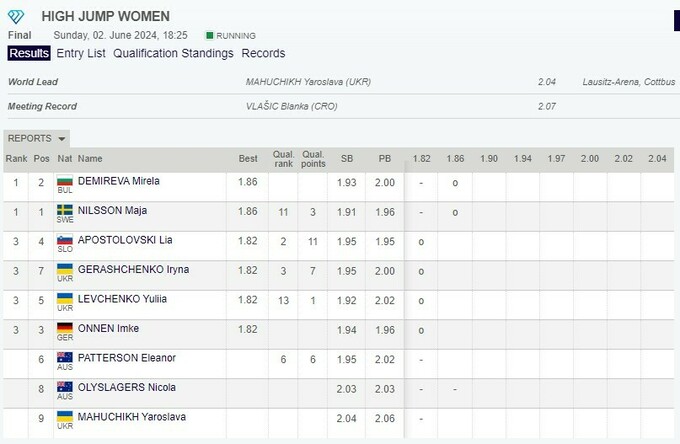The height and width of the screenshot is (444, 680).
Task: Select the Results tab
Action: pos(29,53)
